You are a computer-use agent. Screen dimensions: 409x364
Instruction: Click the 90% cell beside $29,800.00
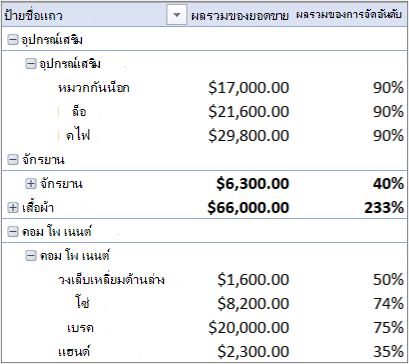pos(388,136)
